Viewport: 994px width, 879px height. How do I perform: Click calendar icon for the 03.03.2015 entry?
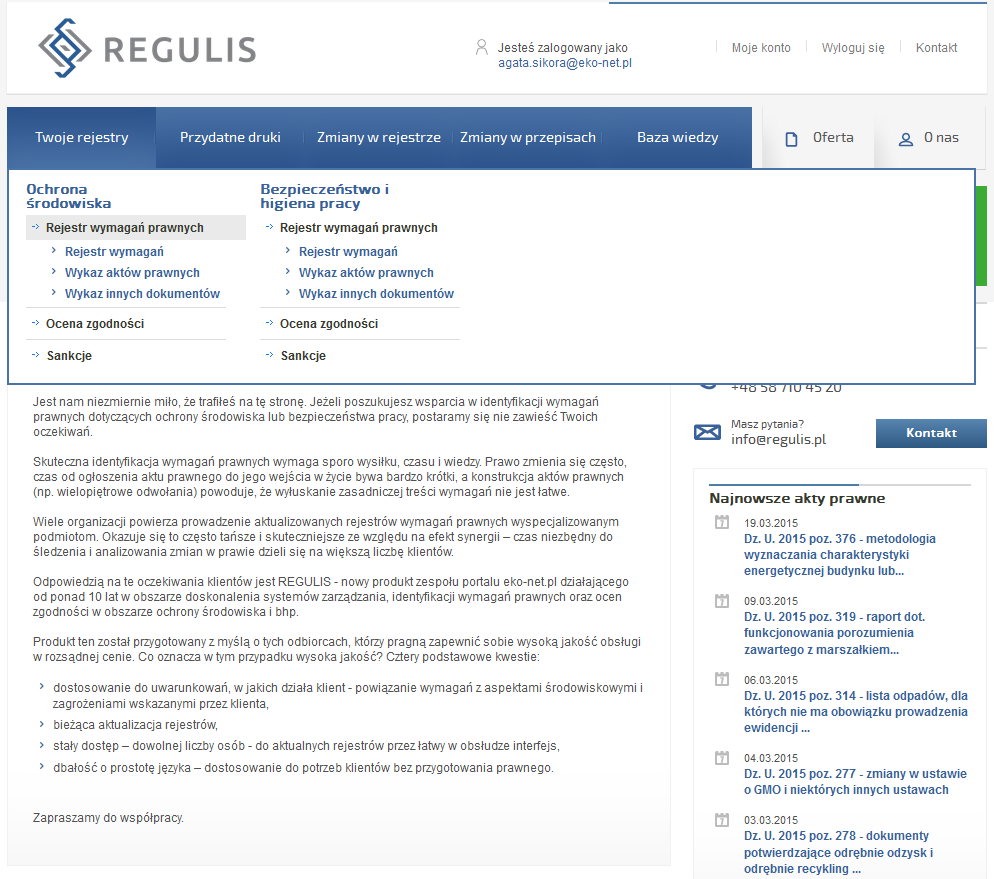coord(721,820)
